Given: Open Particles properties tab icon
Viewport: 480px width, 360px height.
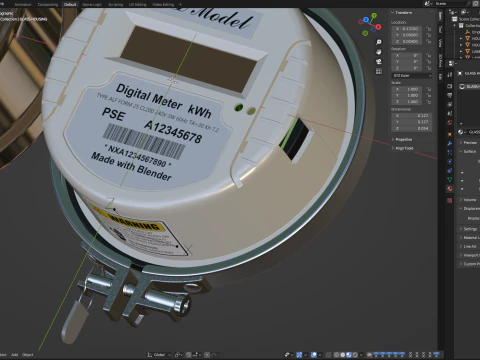Looking at the screenshot, I should (450, 152).
